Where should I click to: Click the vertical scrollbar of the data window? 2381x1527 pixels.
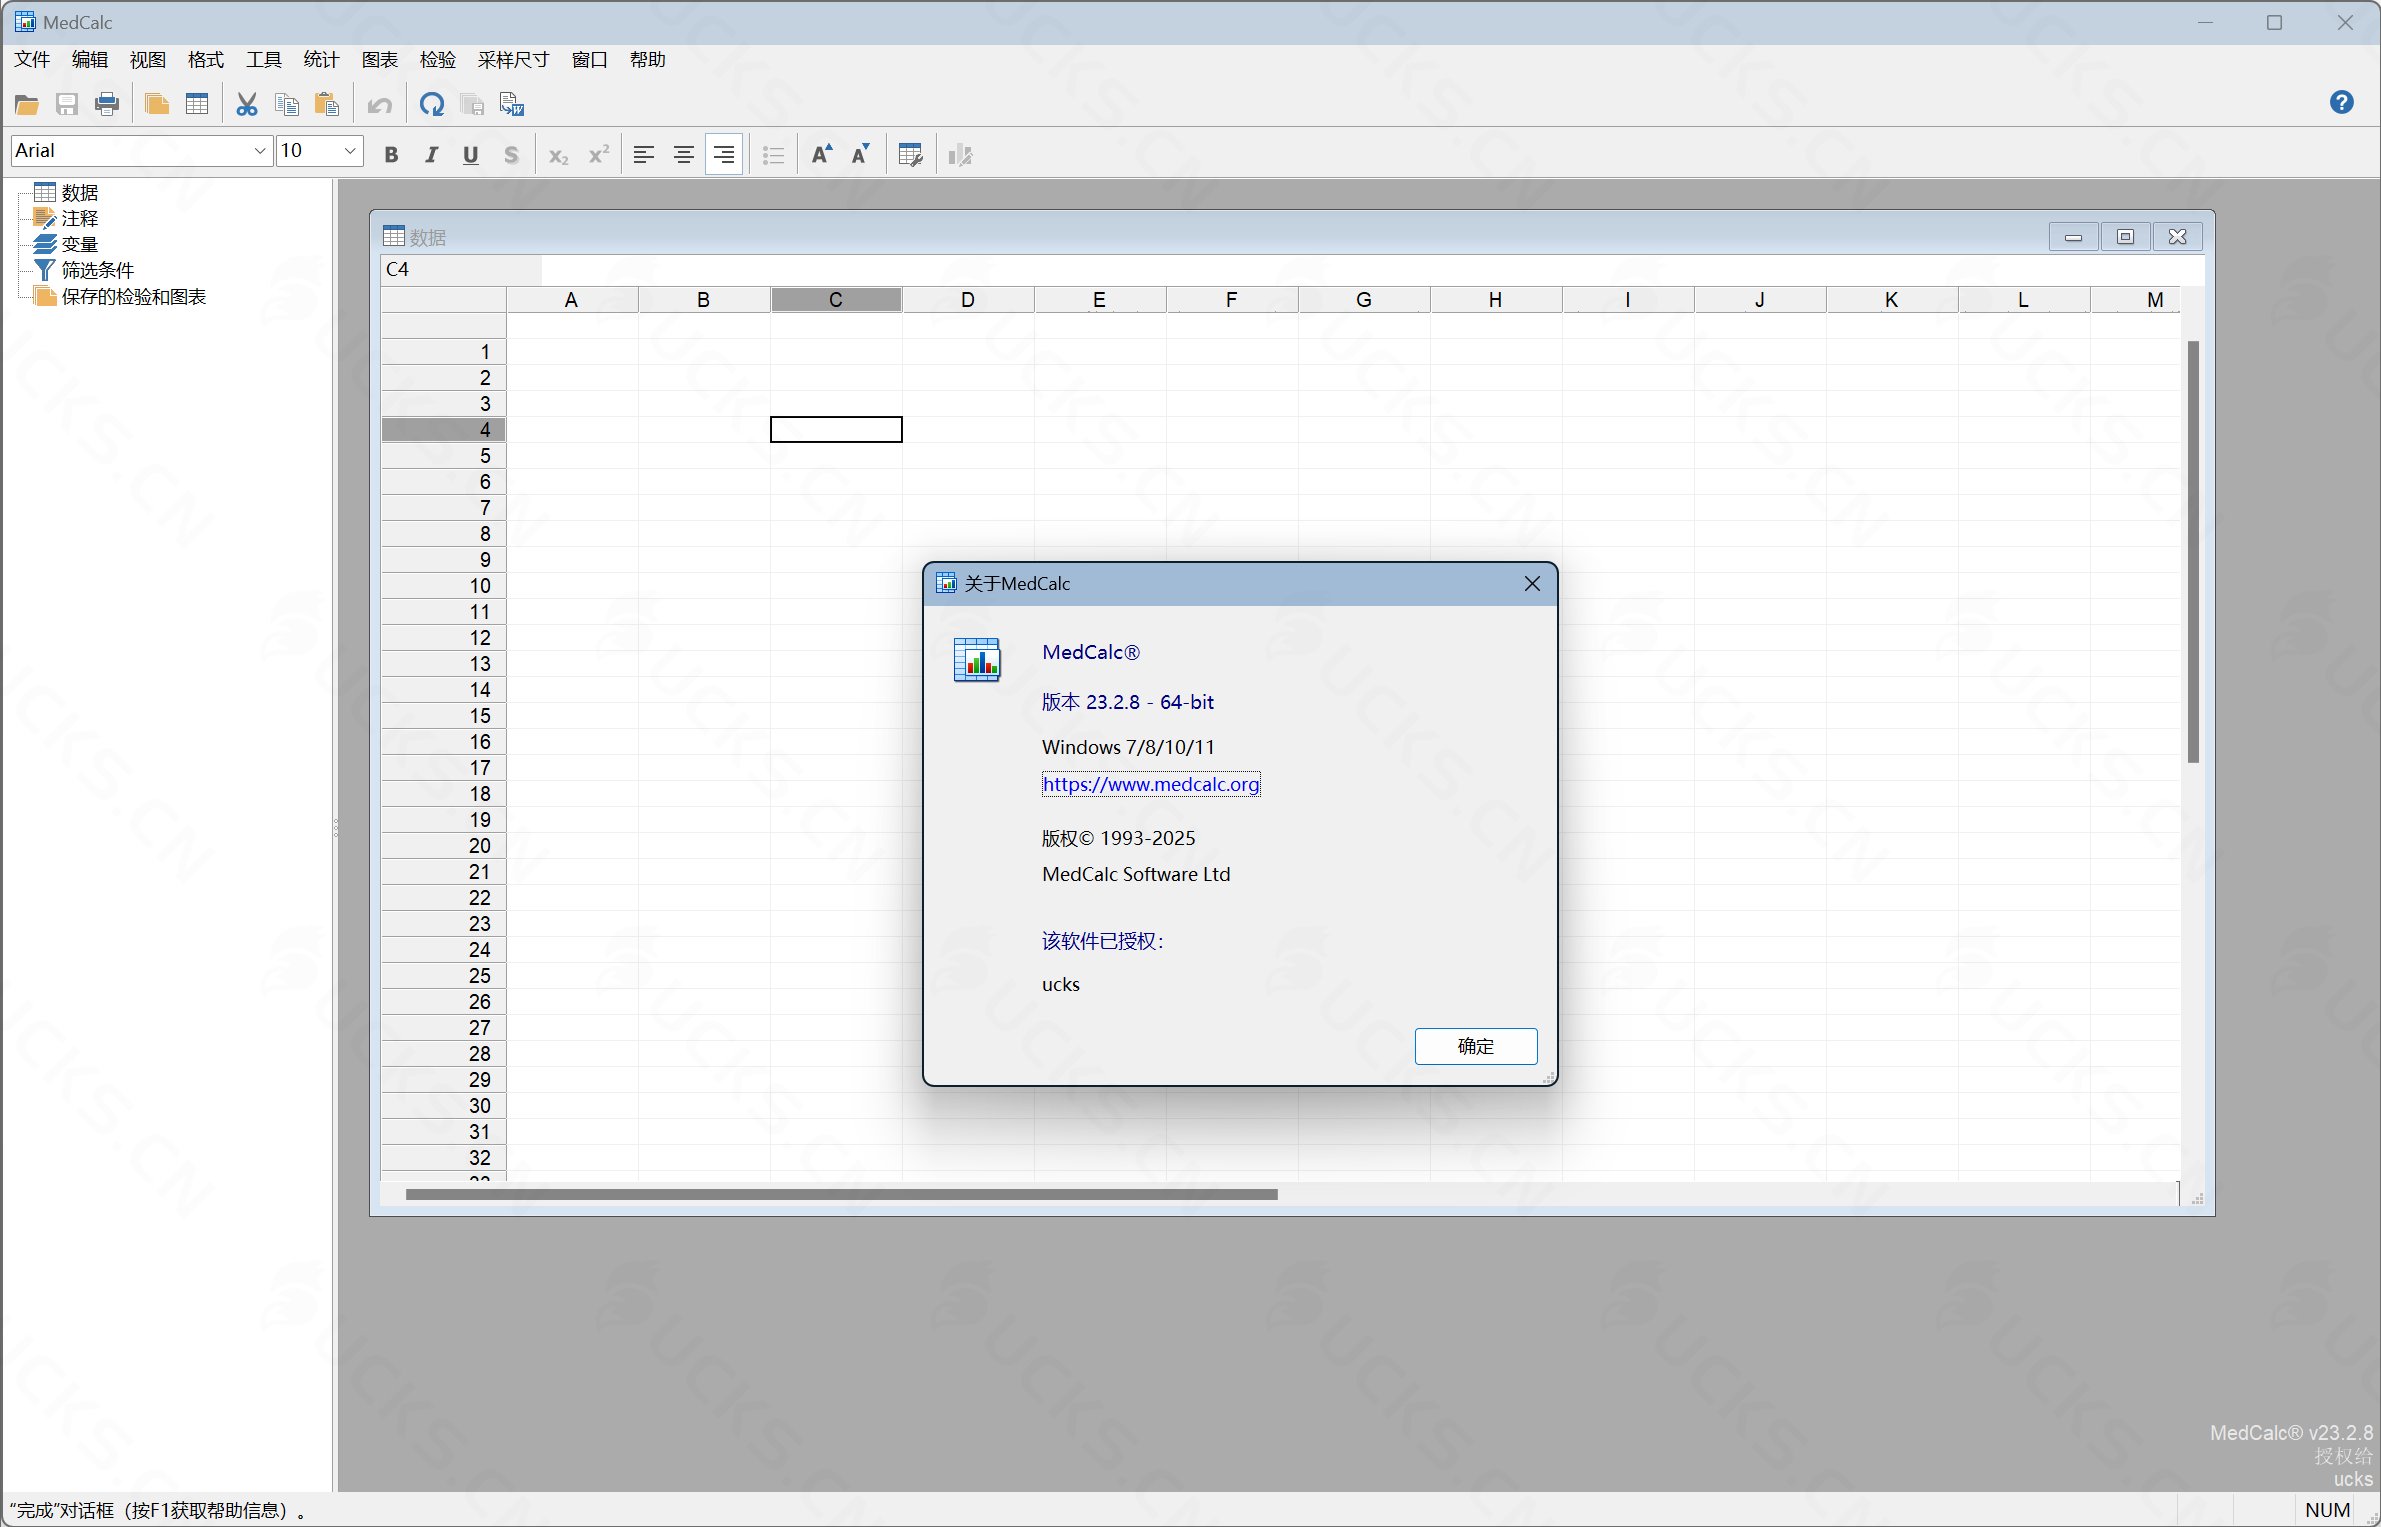(2192, 551)
